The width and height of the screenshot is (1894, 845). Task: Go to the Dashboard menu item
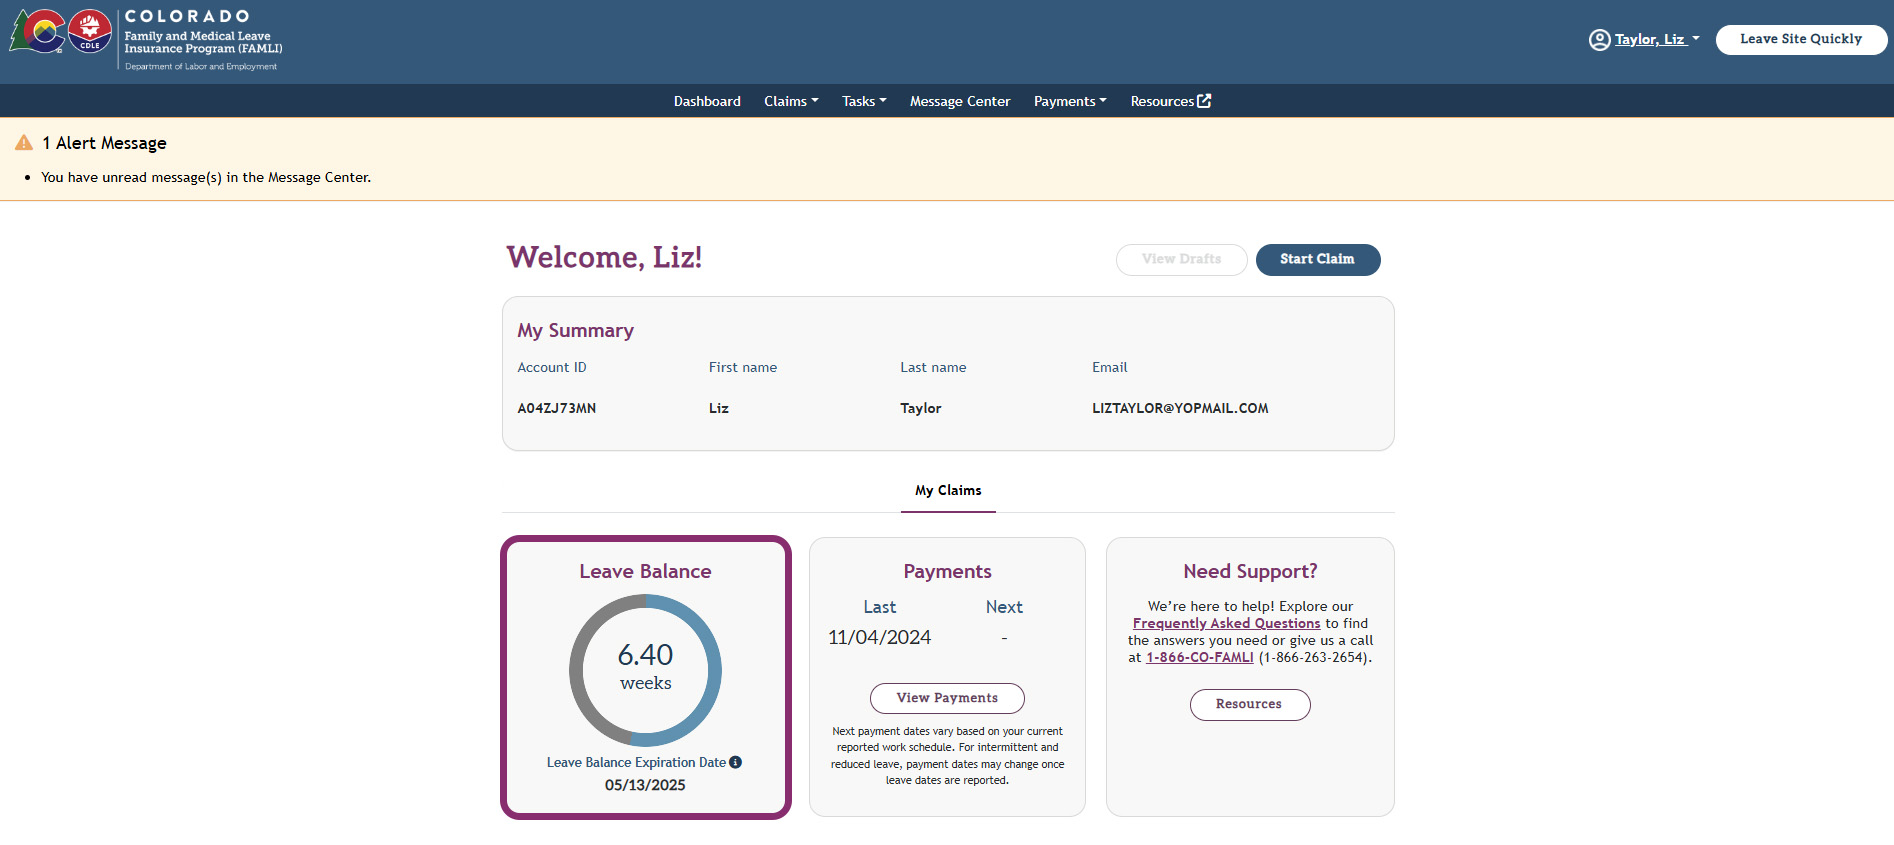[707, 101]
